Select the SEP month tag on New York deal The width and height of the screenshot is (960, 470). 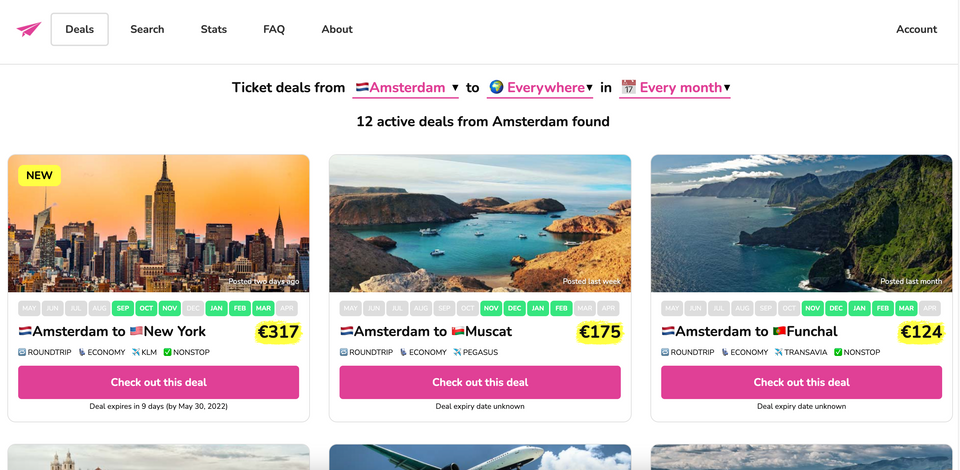[x=123, y=308]
